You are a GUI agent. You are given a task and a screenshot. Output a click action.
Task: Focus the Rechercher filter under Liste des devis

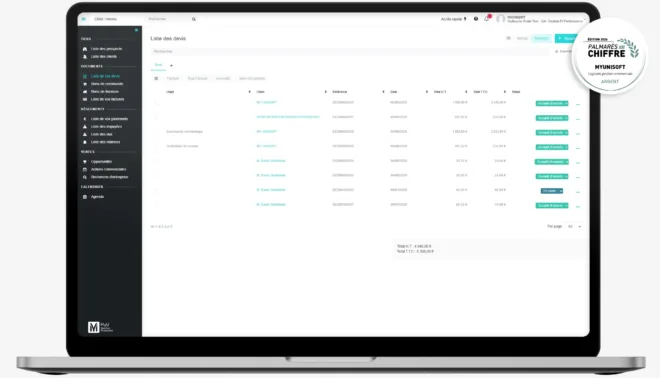click(349, 51)
